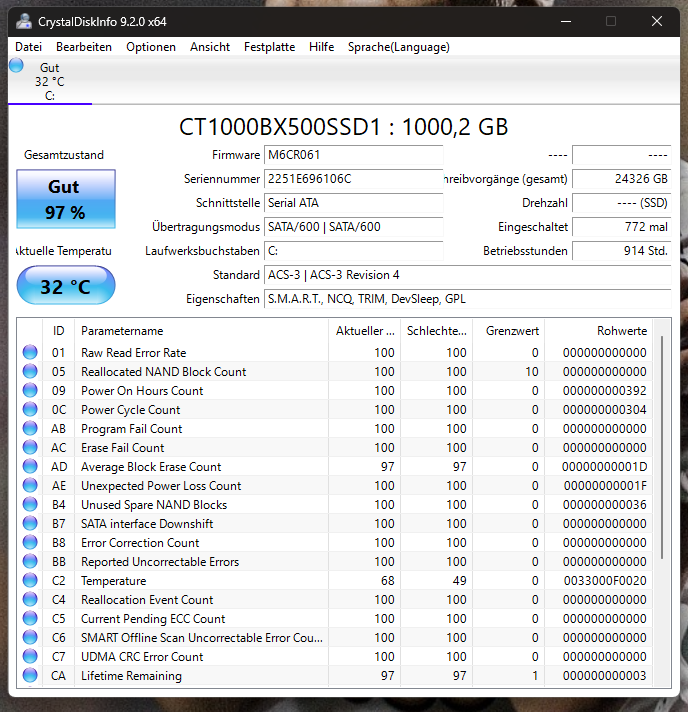Open the Festplatte menu
The height and width of the screenshot is (712, 688).
point(269,47)
